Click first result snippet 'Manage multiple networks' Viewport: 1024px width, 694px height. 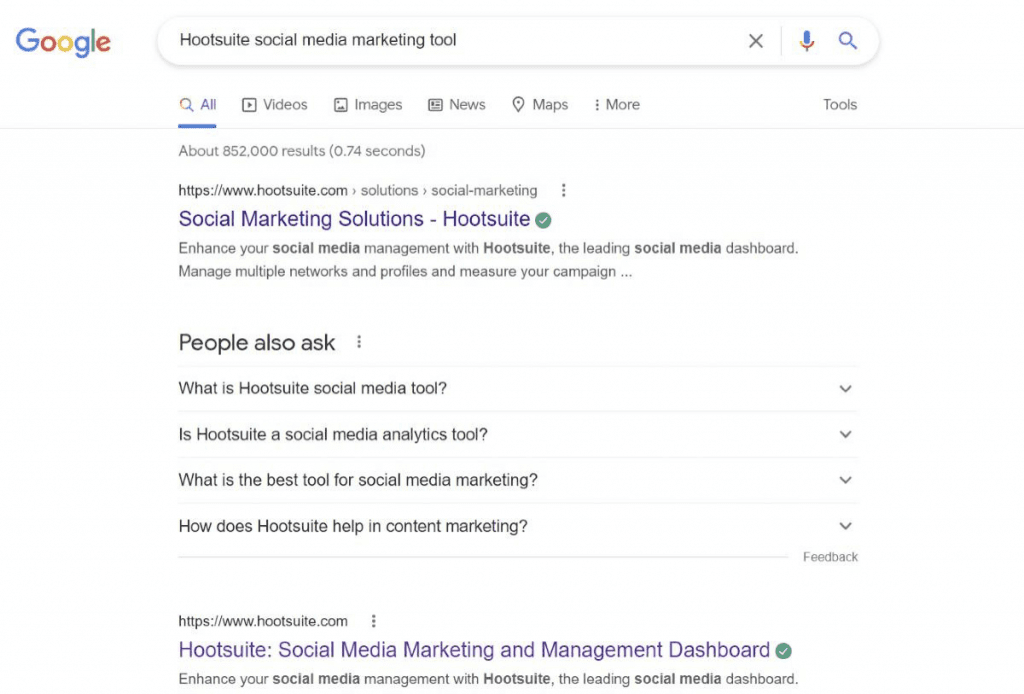tap(405, 272)
